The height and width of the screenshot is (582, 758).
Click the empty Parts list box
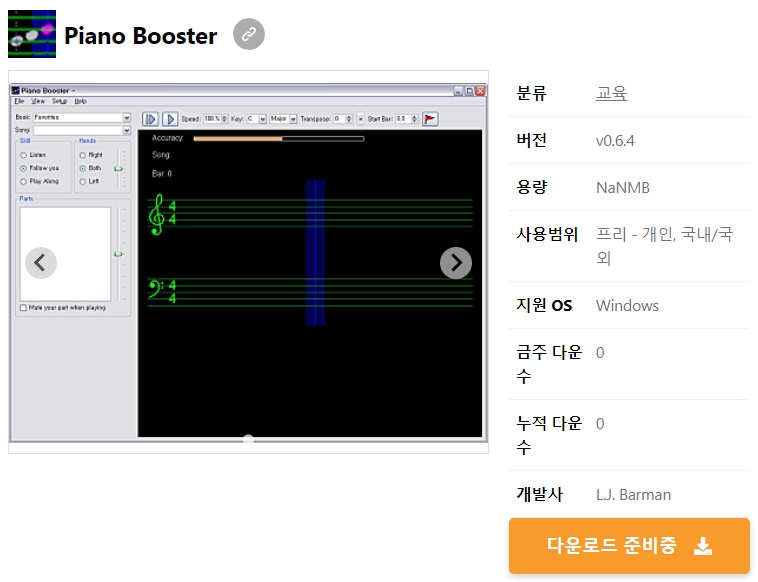click(65, 254)
